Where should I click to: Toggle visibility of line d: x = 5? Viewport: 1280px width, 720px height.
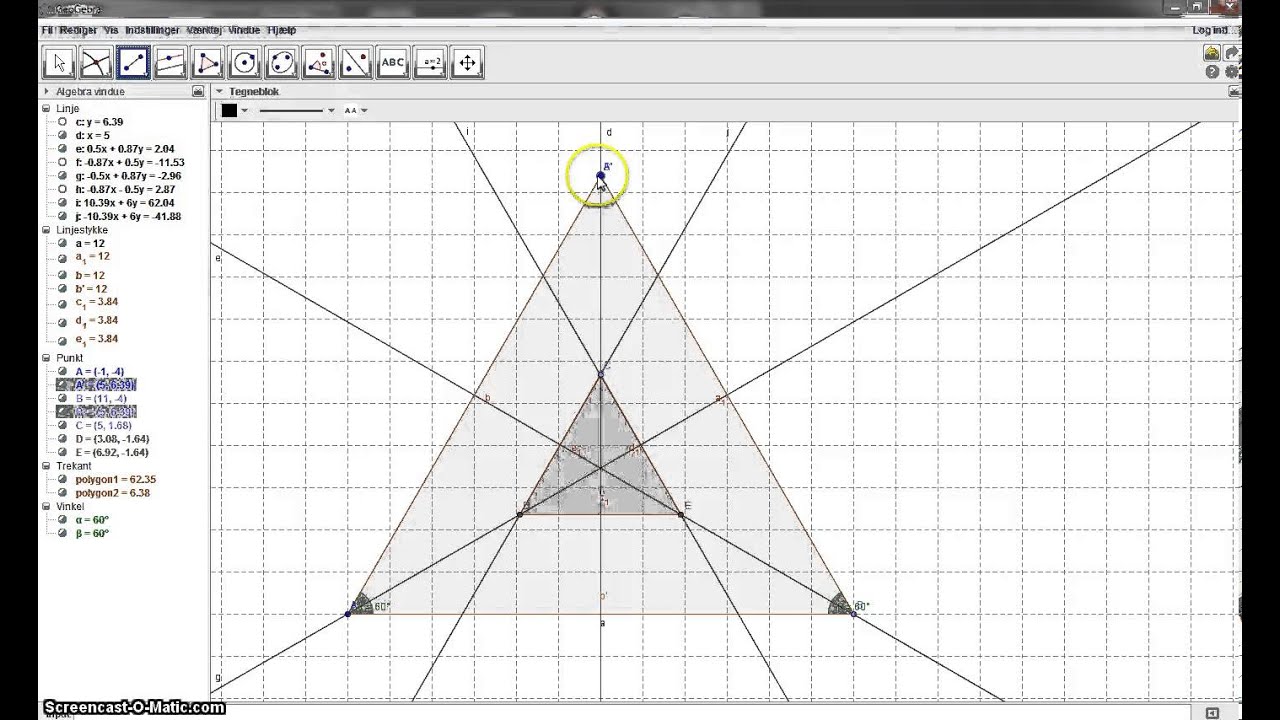(x=62, y=135)
